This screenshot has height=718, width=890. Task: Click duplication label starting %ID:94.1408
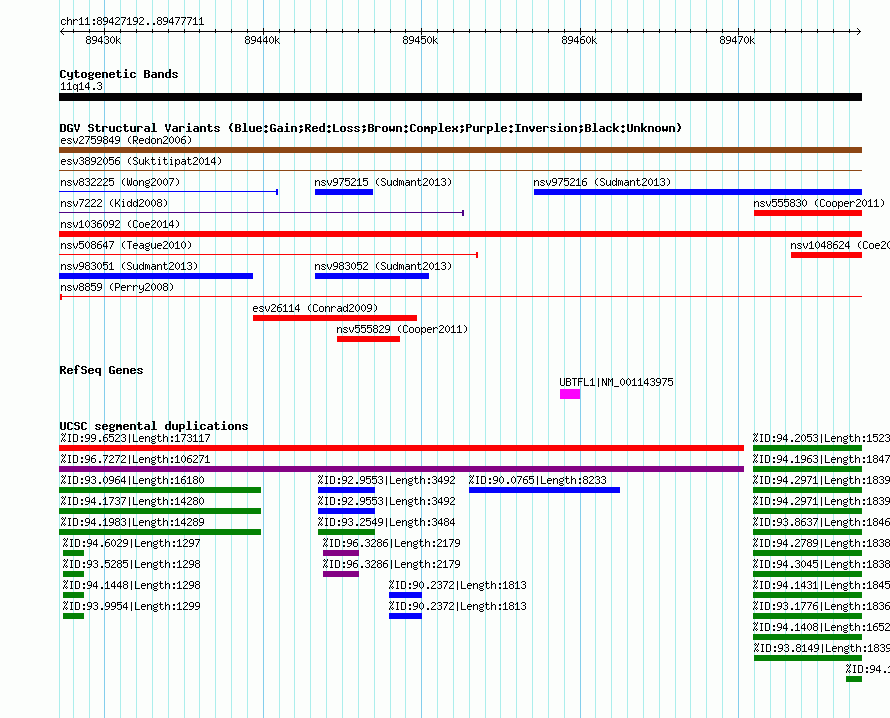pos(821,627)
